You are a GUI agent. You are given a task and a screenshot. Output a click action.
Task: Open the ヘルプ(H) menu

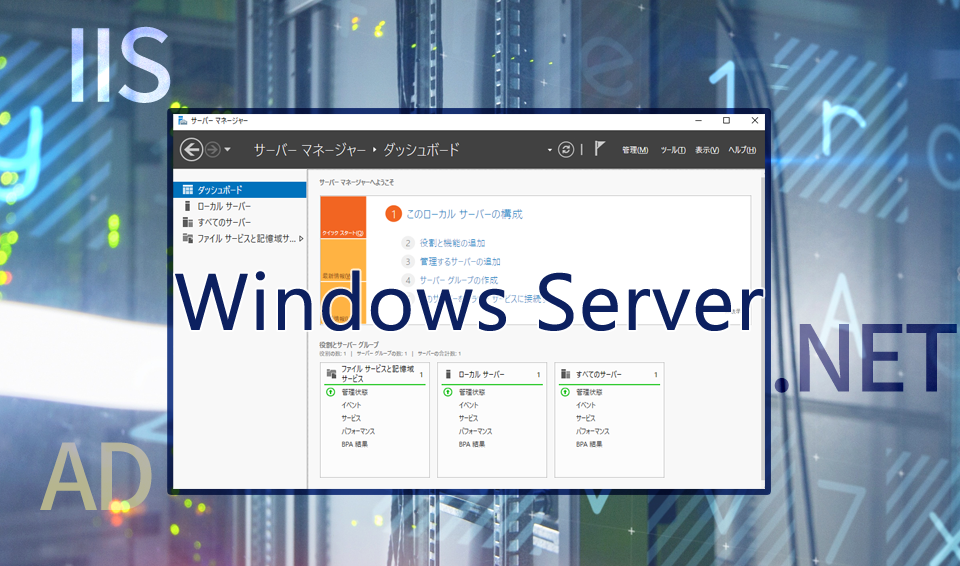coord(742,150)
